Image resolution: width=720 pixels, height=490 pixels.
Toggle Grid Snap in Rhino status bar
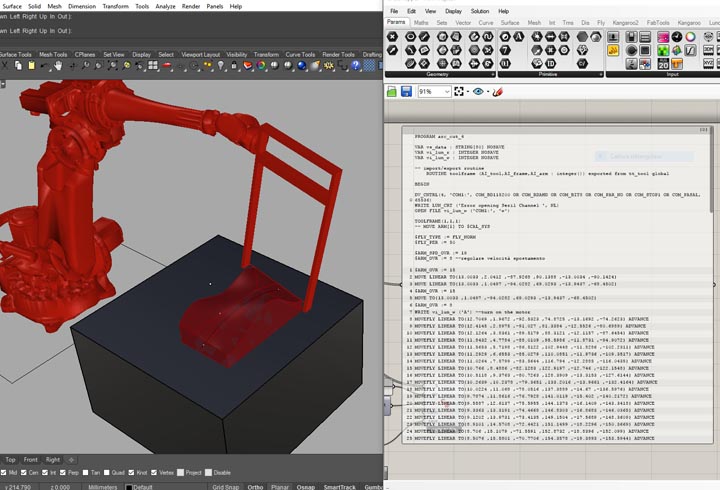(x=225, y=487)
